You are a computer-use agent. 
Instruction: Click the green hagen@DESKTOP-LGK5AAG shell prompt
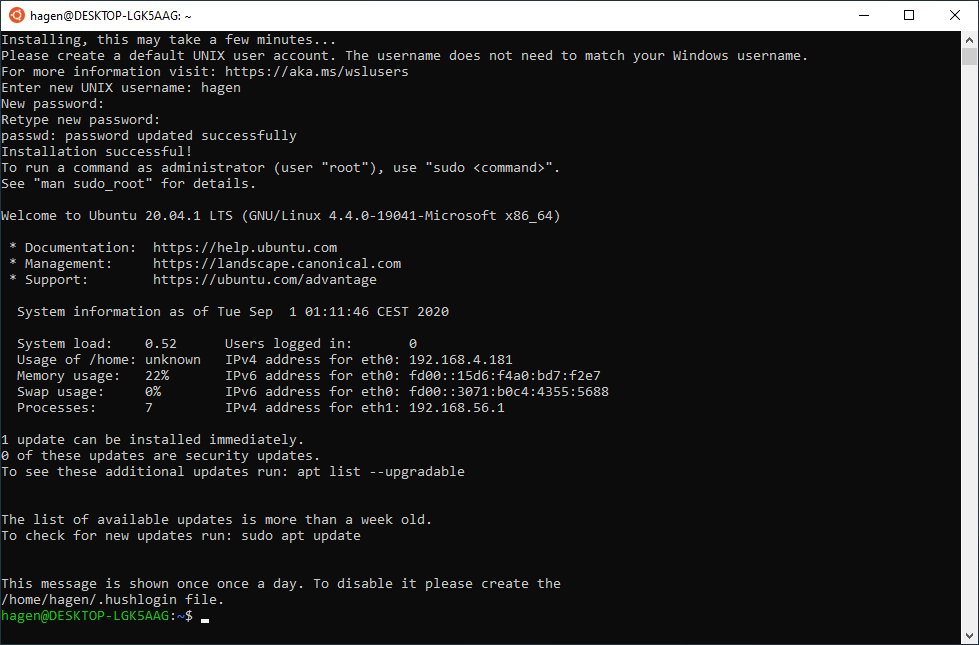pyautogui.click(x=85, y=616)
